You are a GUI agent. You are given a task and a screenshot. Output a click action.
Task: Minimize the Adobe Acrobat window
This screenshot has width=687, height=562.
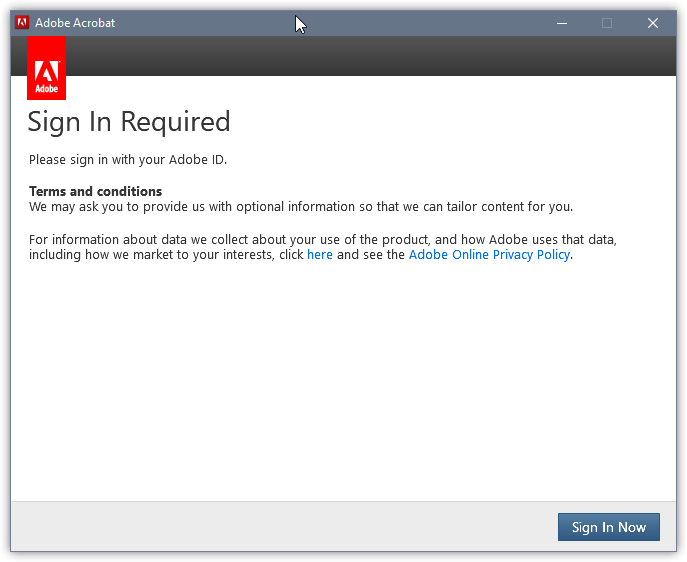pos(562,23)
